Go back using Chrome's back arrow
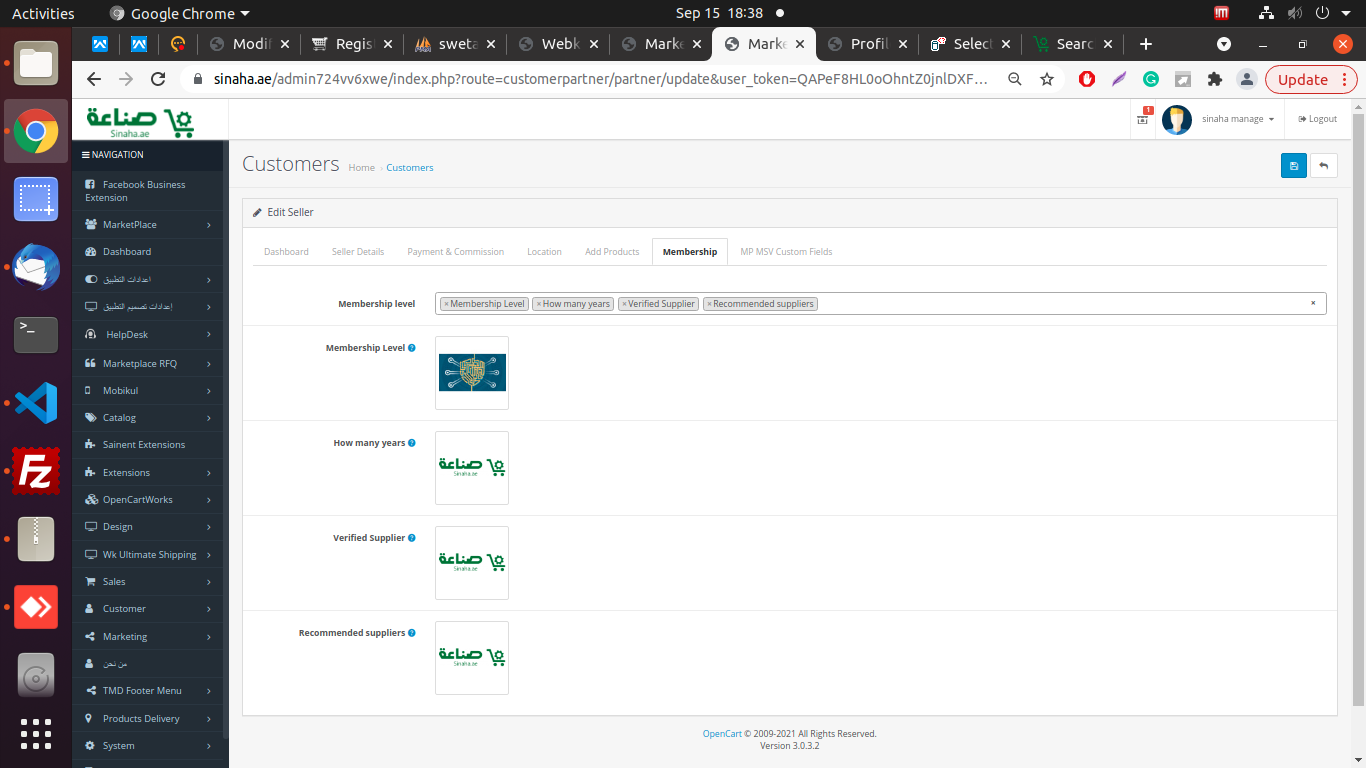This screenshot has height=768, width=1366. [94, 79]
